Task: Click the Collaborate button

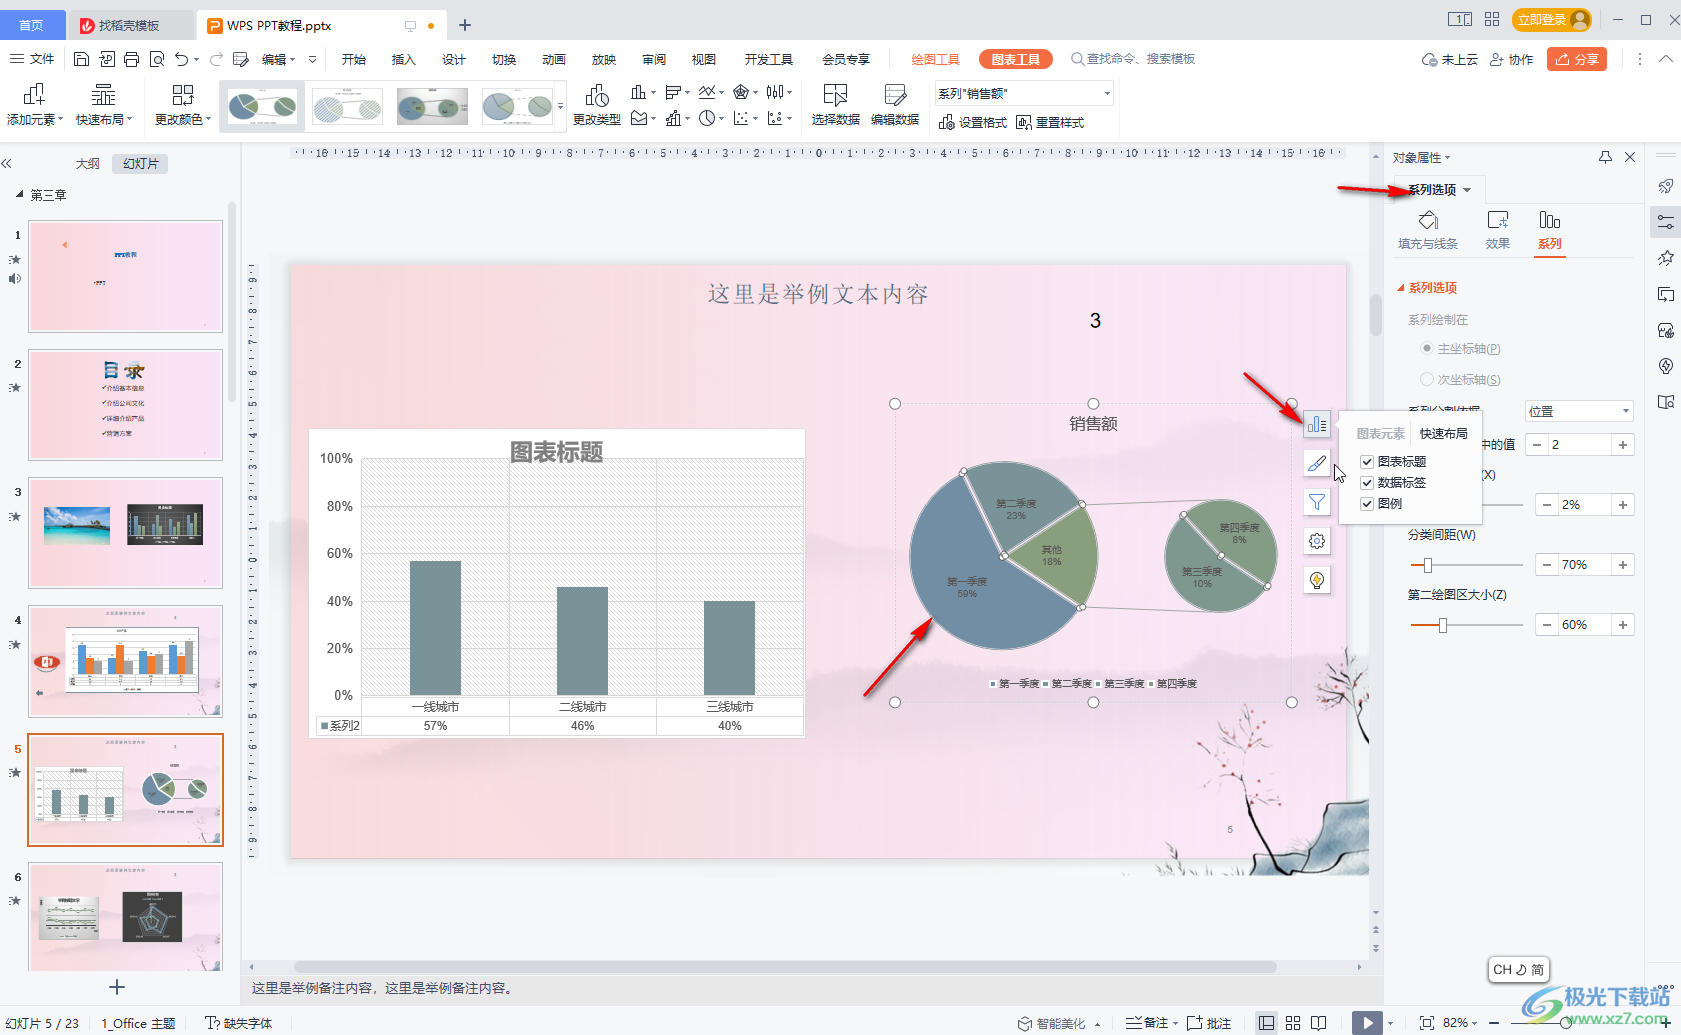Action: (1511, 59)
